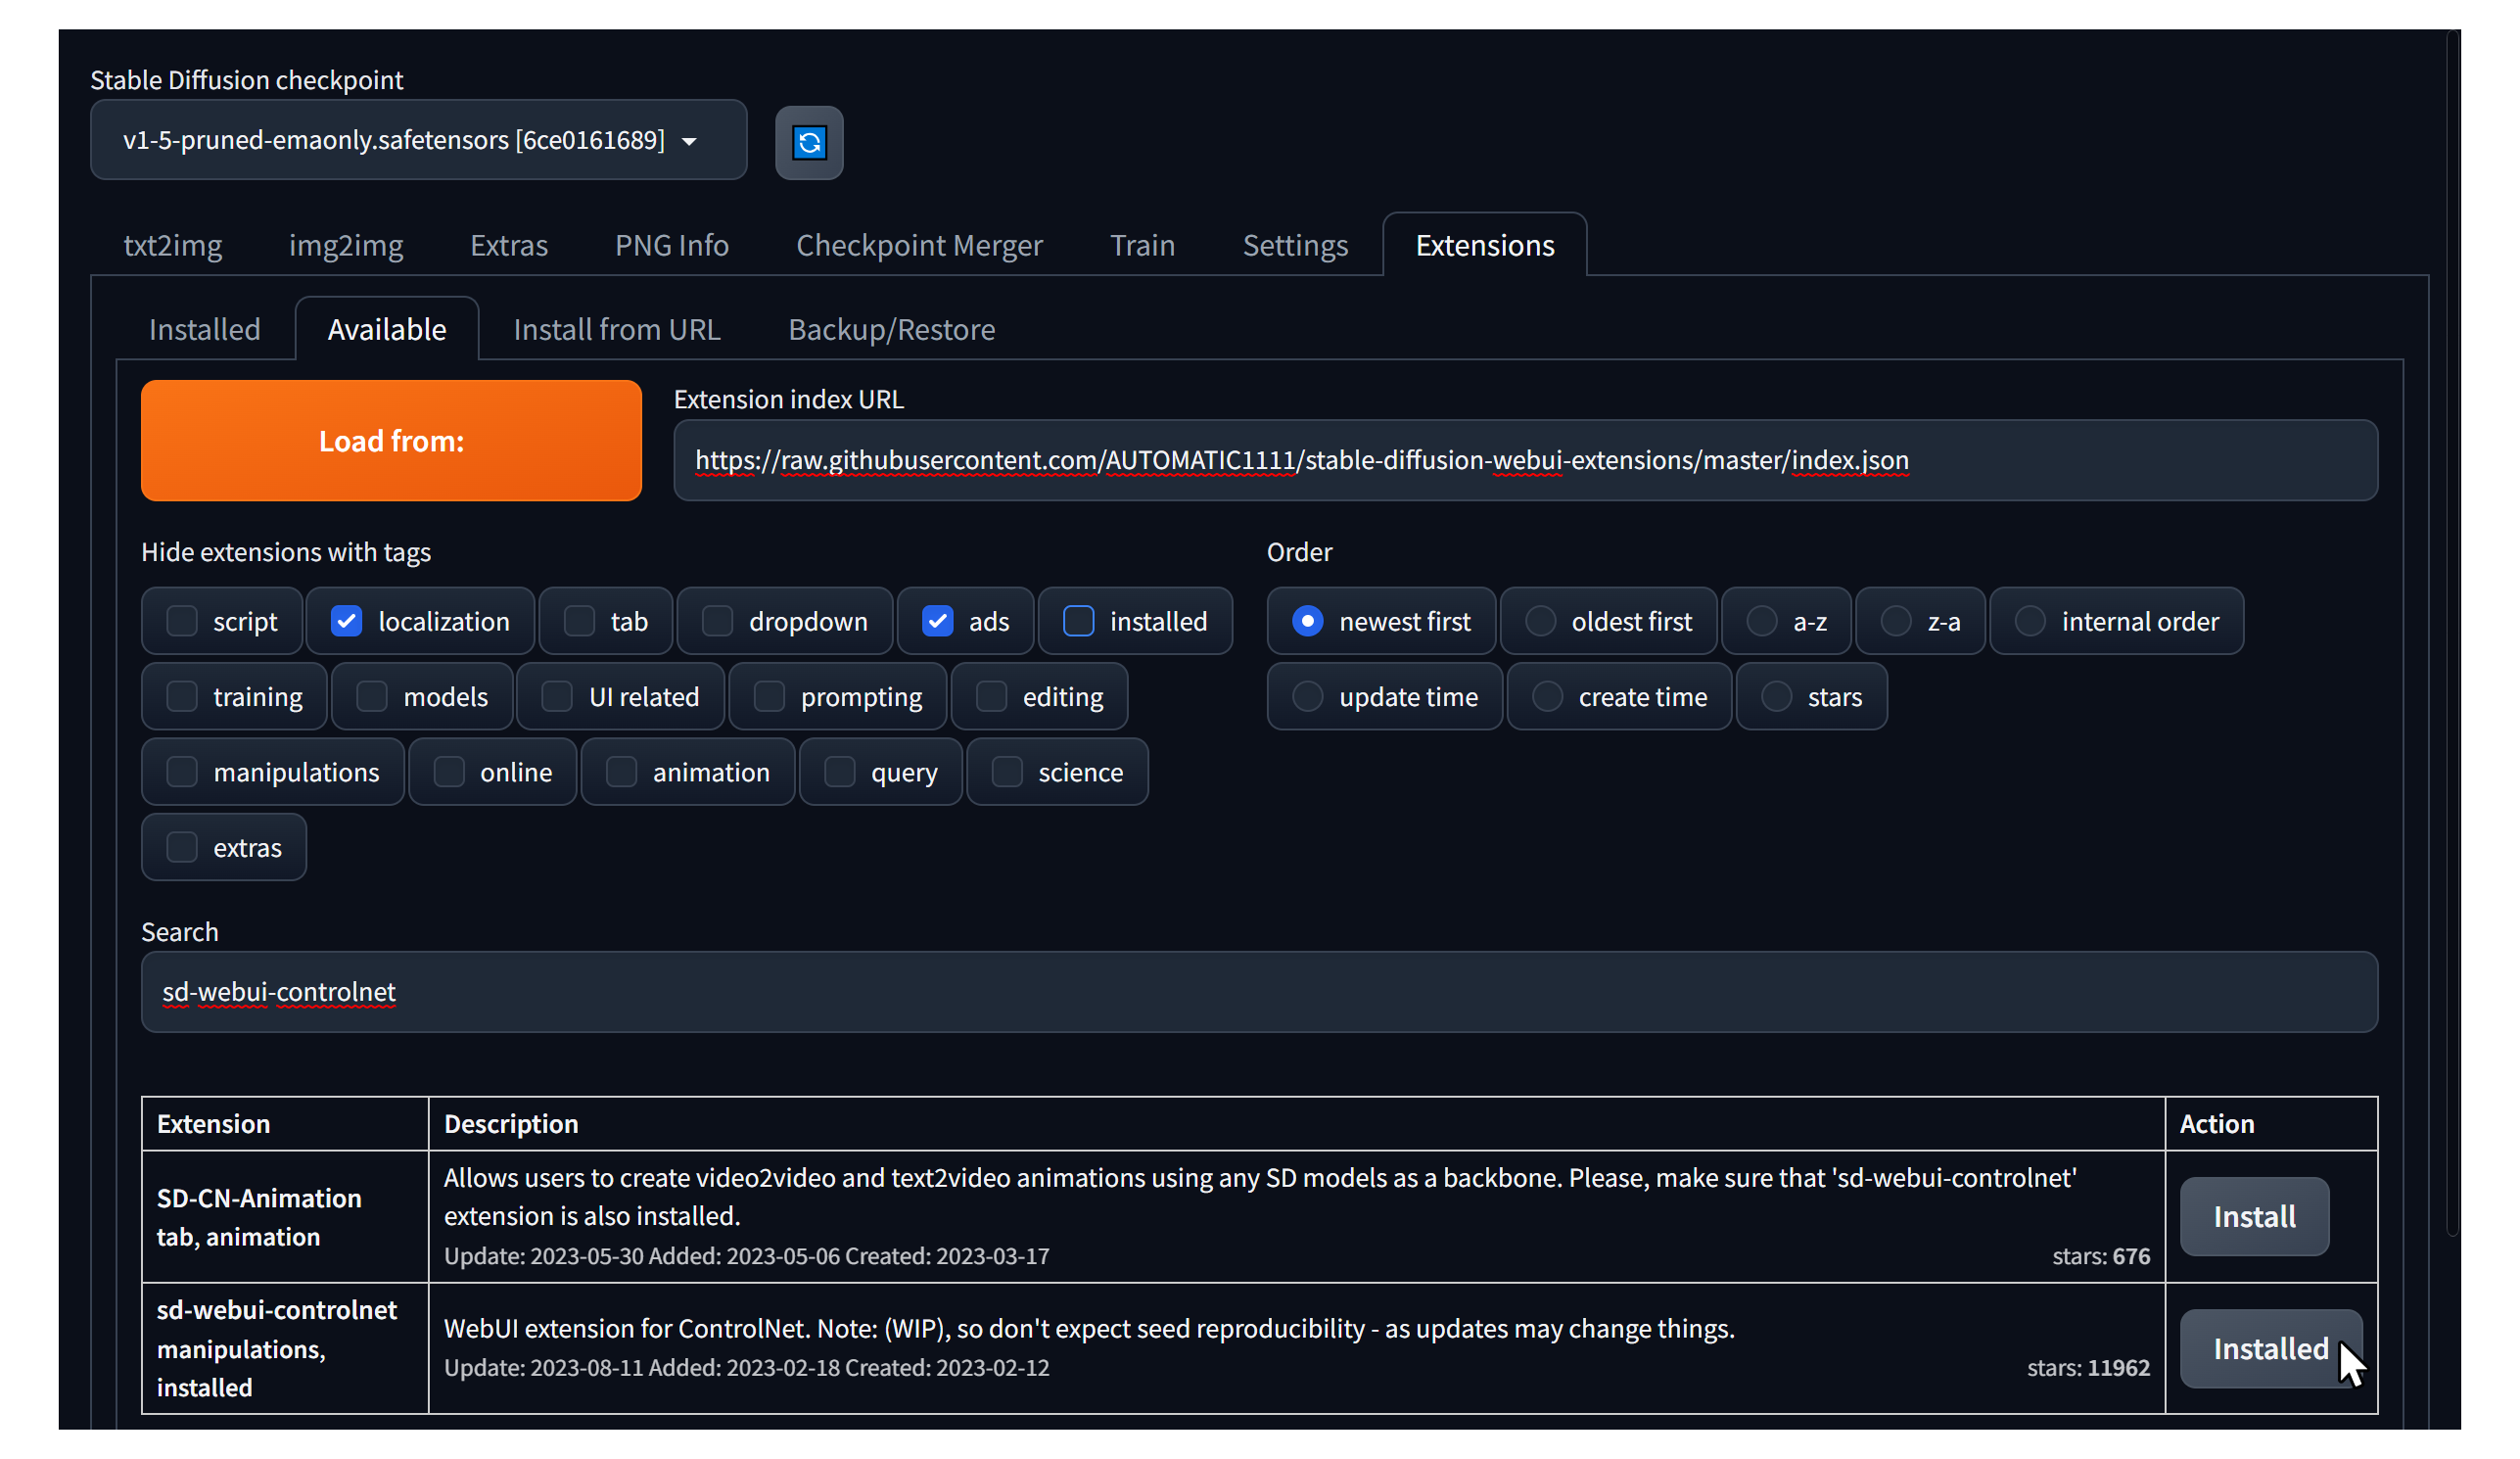The height and width of the screenshot is (1459, 2520).
Task: Select the Available sub-tab
Action: (387, 329)
